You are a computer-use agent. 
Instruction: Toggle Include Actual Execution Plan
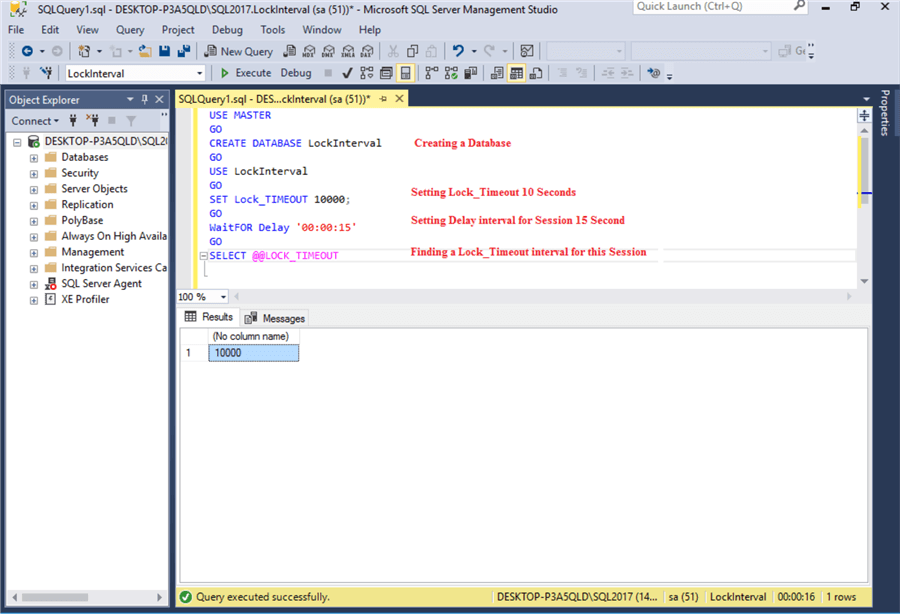click(430, 73)
